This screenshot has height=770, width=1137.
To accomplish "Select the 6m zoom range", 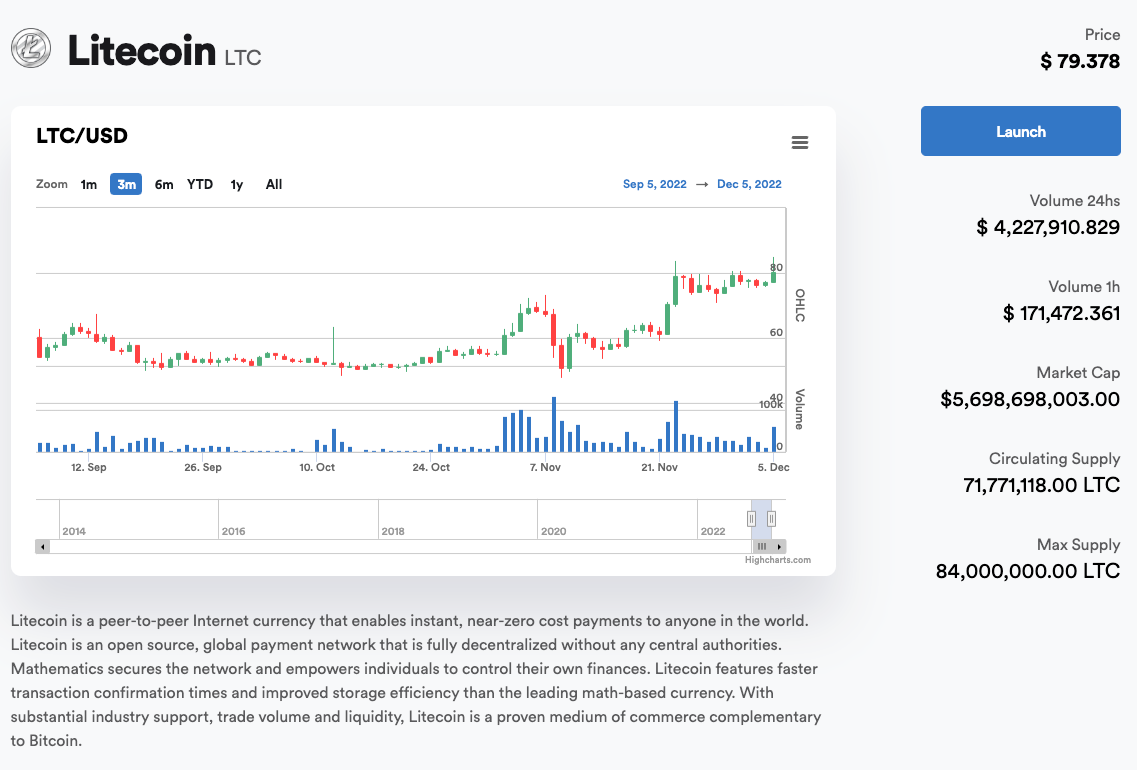I will tap(164, 184).
